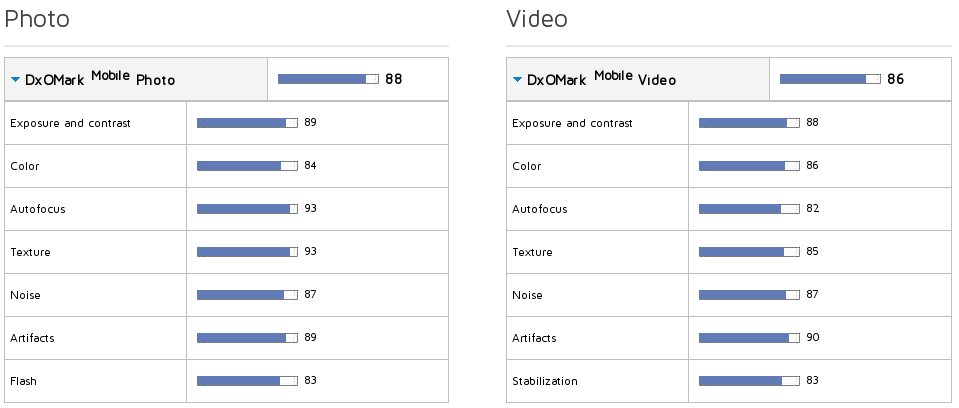The image size is (959, 408).
Task: Collapse the DxOMark Mobile Video section arrow
Action: coord(517,80)
